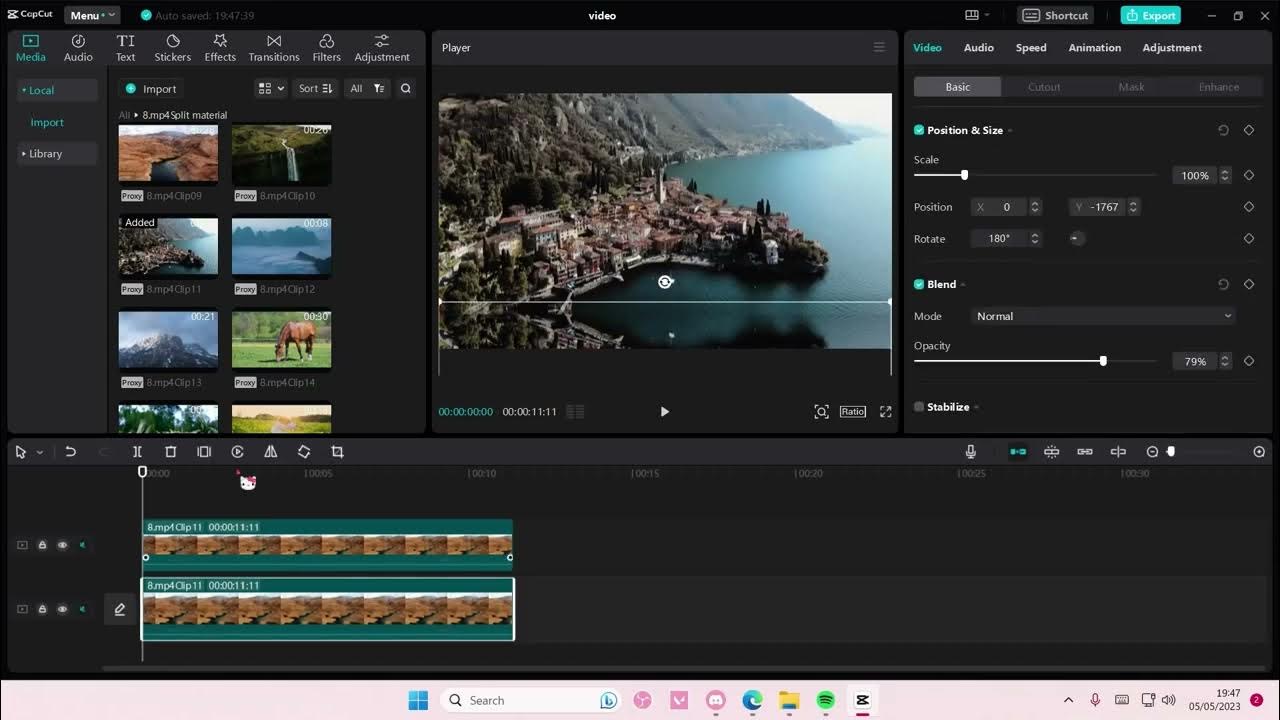Click the Scale slider handle

[x=964, y=175]
